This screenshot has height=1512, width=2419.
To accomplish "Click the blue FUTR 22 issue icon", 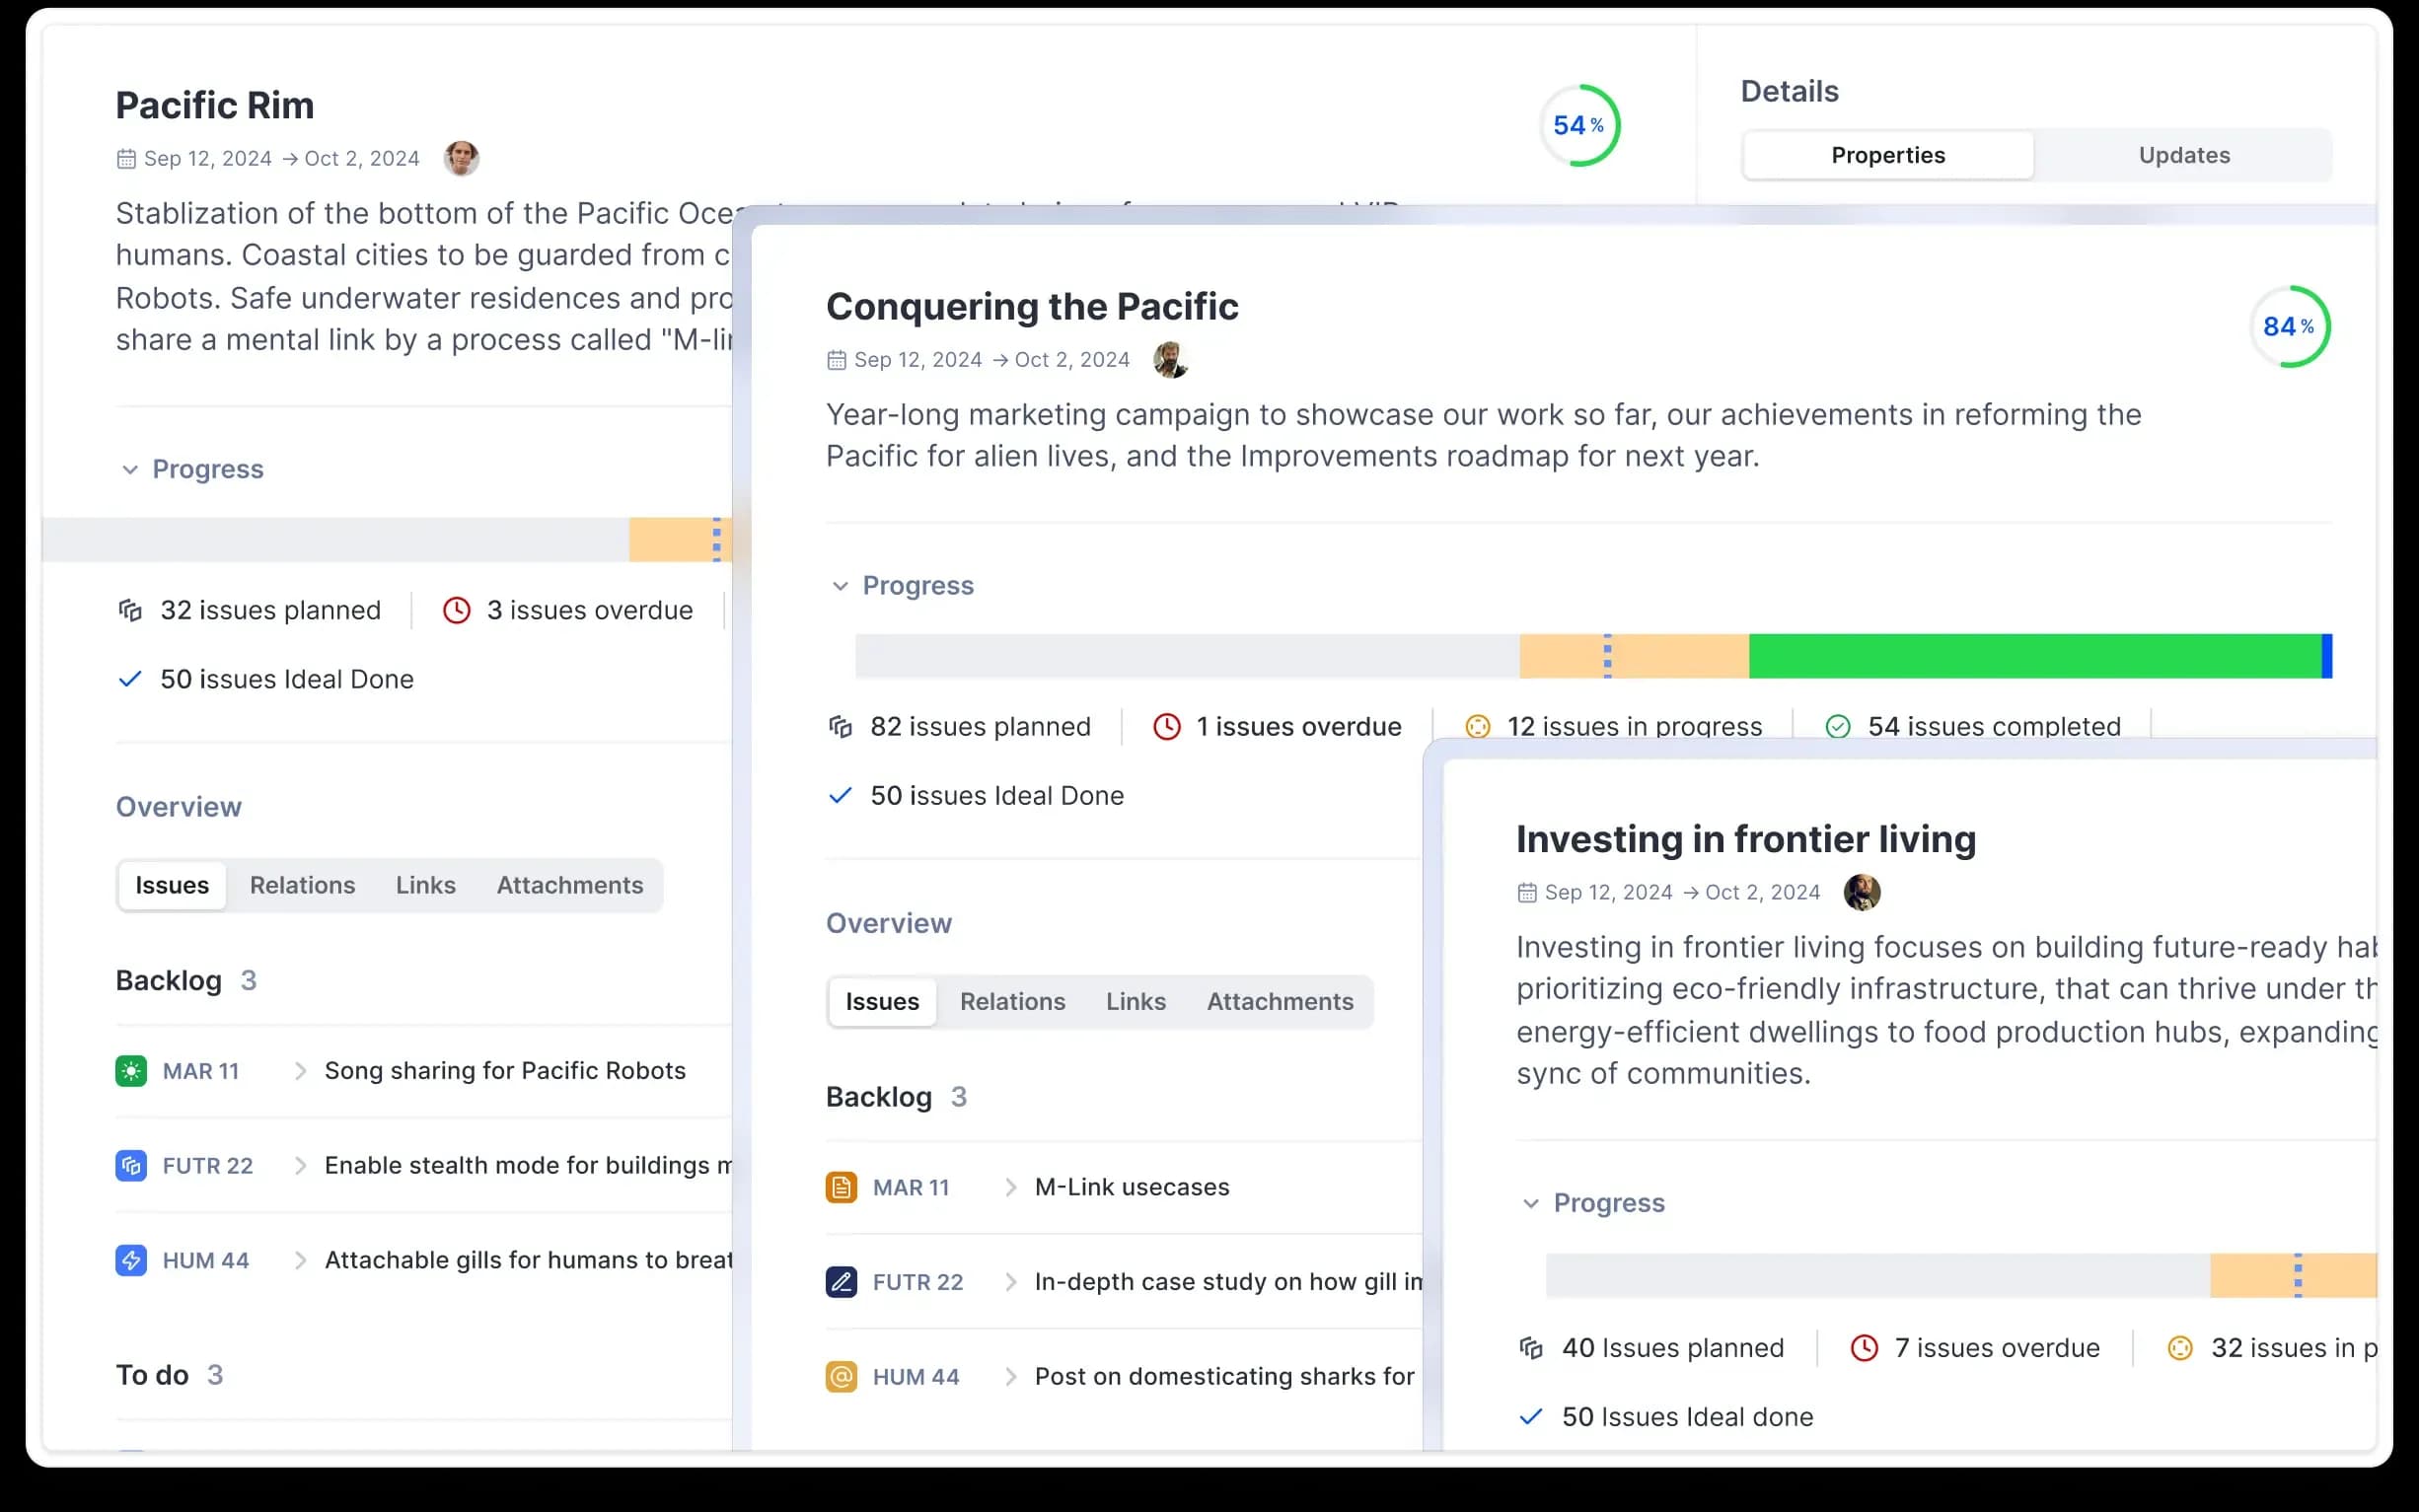I will [x=131, y=1166].
